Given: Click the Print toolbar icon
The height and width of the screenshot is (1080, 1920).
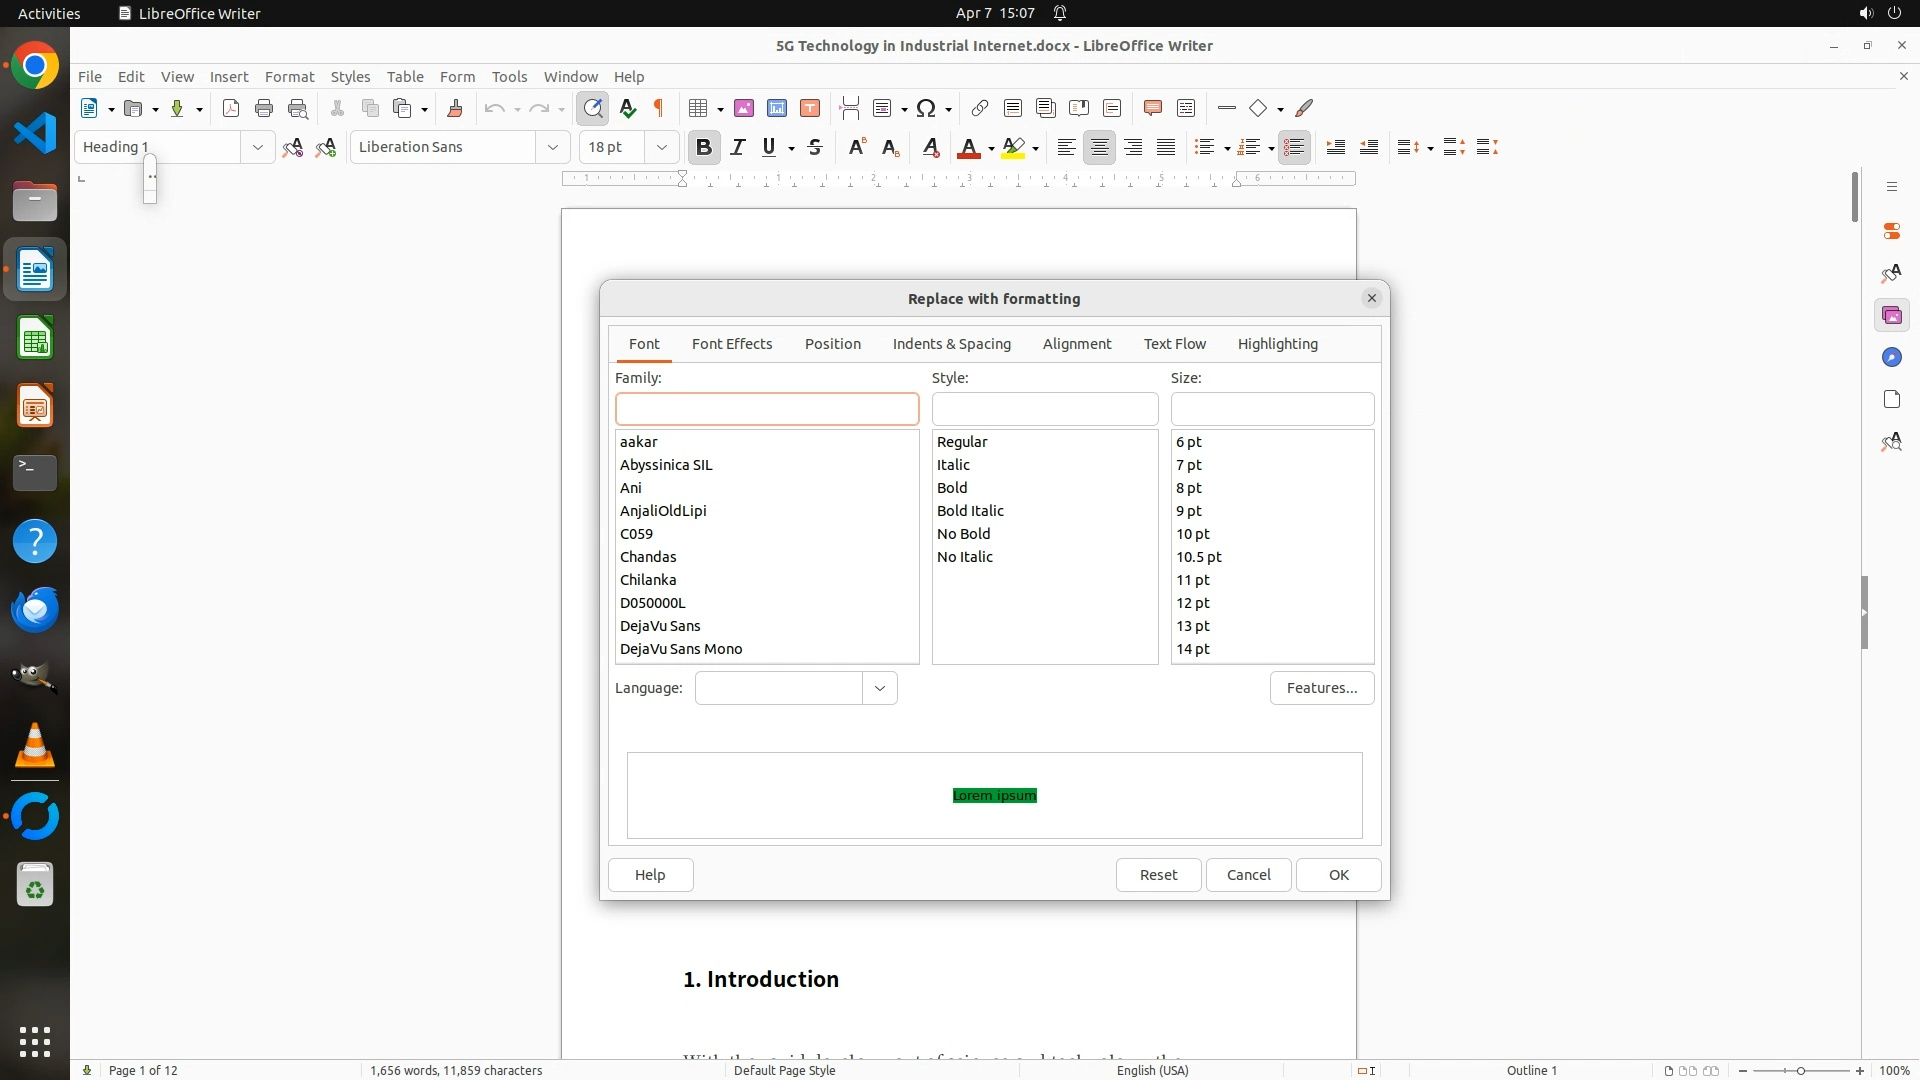Looking at the screenshot, I should point(264,108).
